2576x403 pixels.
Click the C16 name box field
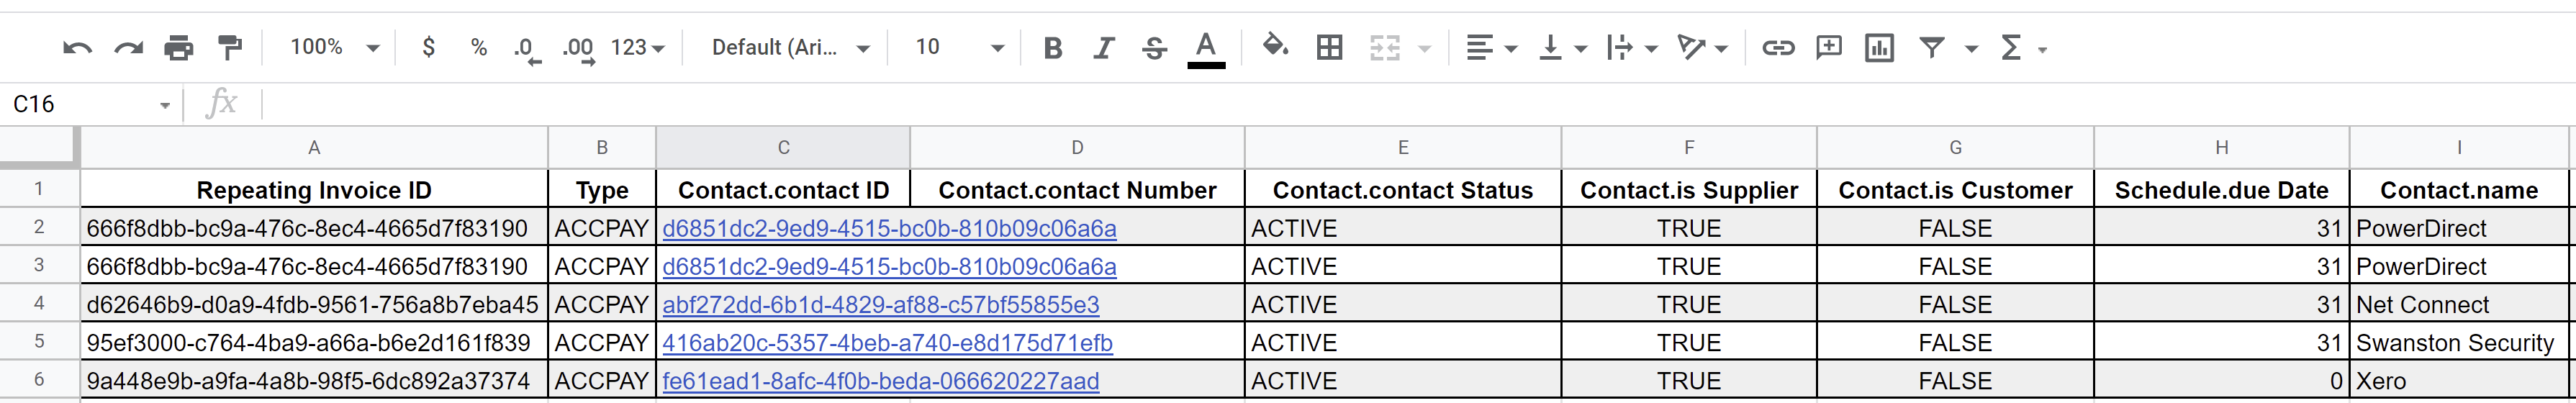(90, 104)
